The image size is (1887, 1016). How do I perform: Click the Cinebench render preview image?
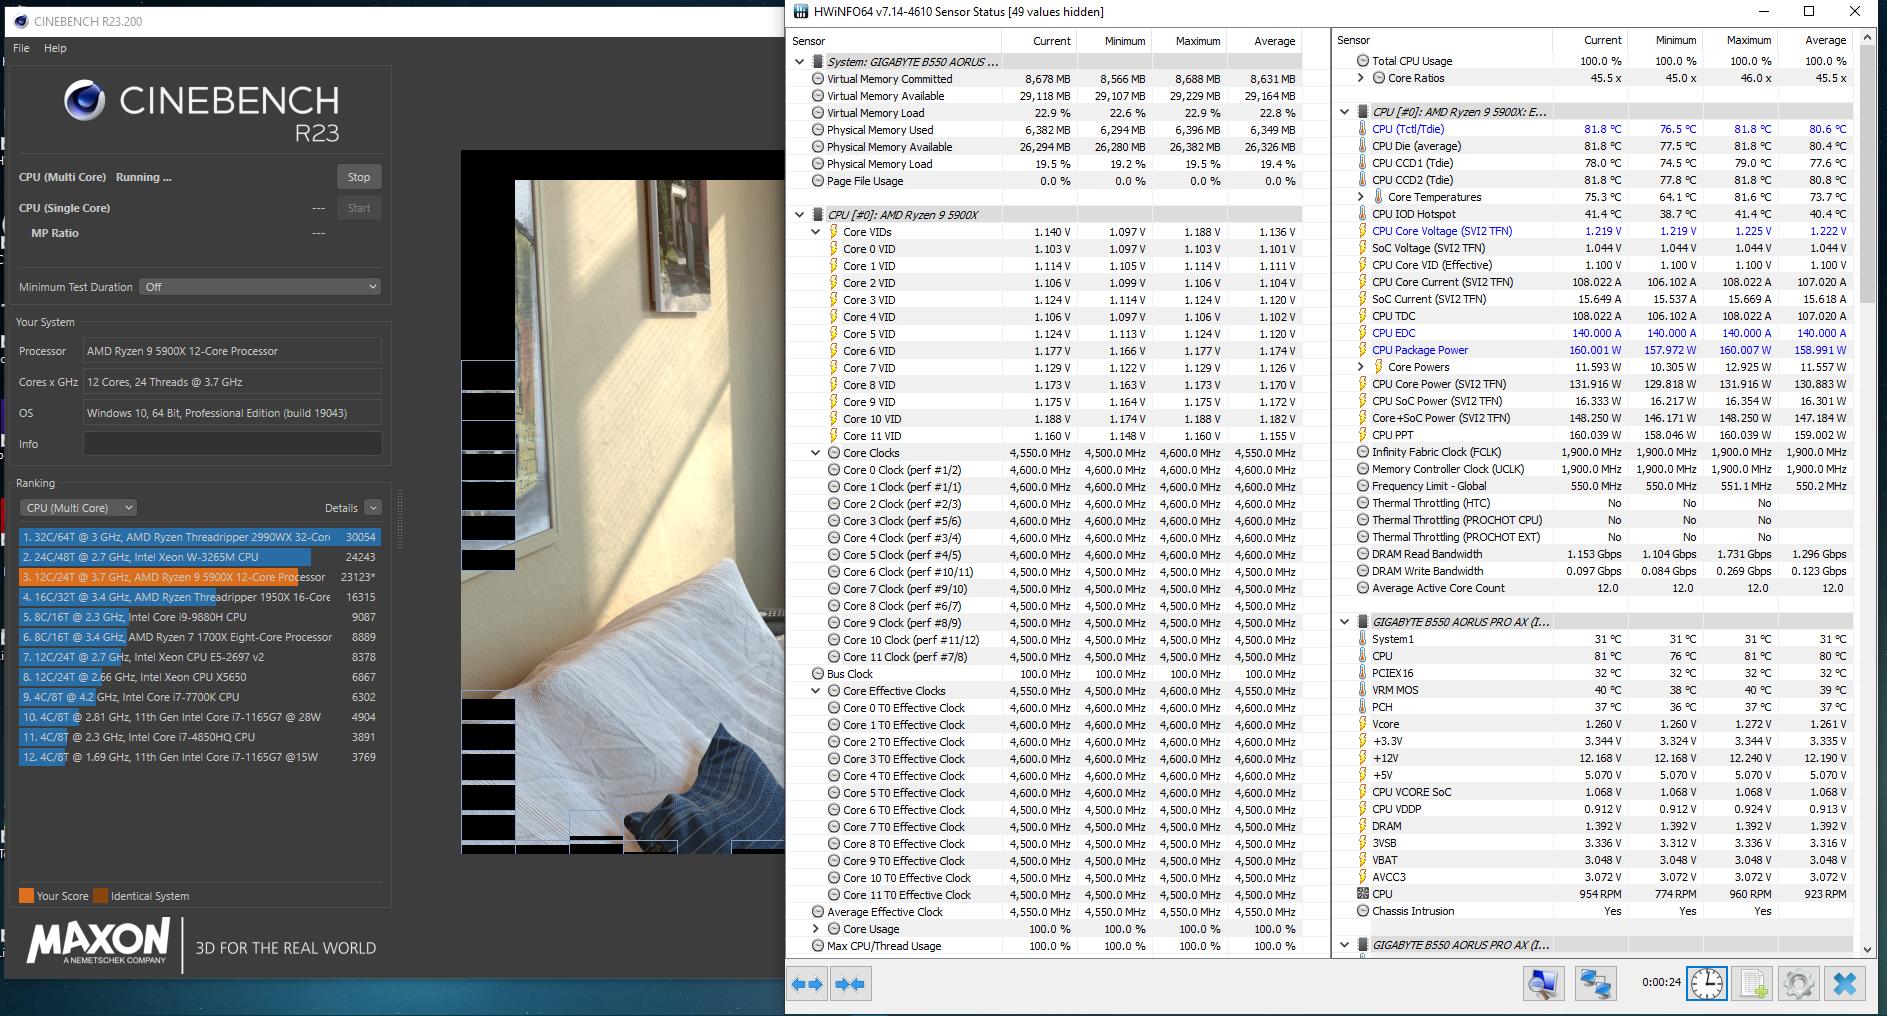622,502
